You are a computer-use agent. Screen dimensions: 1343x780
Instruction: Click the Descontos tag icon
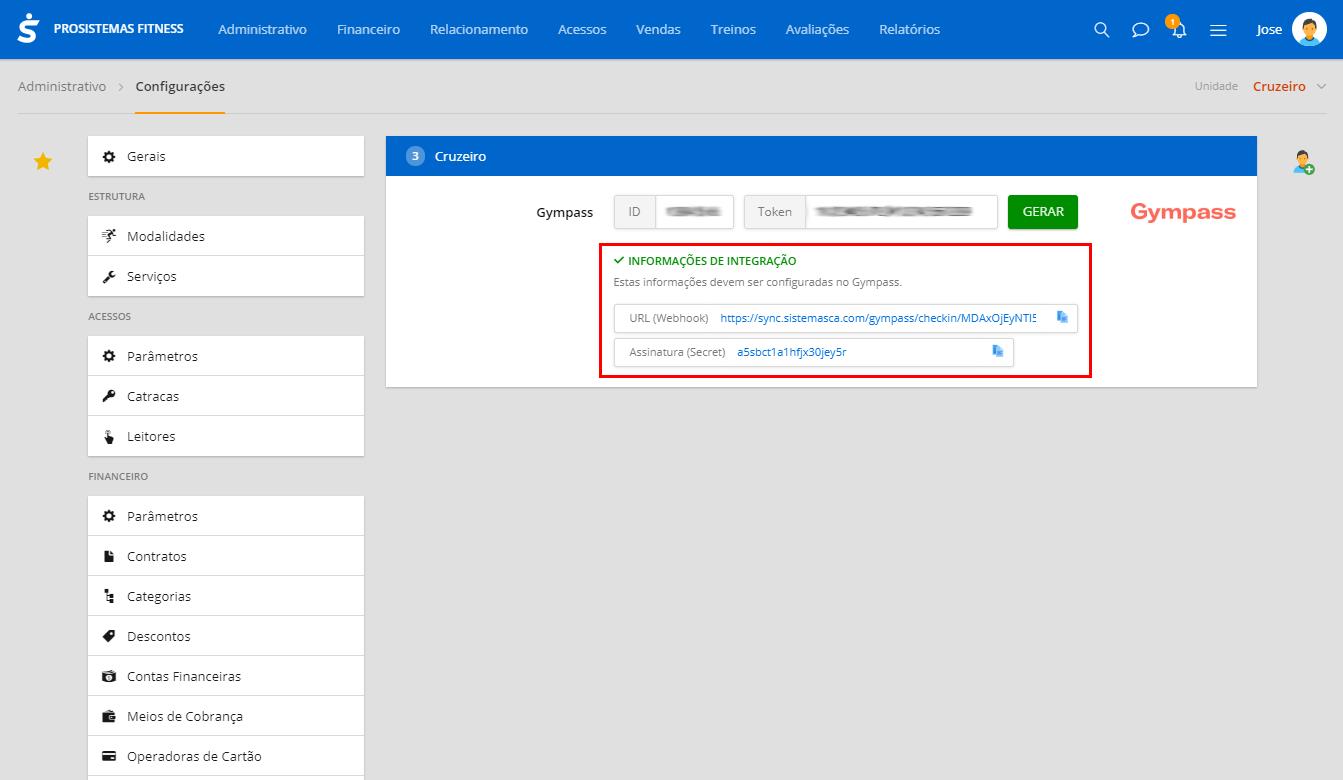(x=109, y=636)
